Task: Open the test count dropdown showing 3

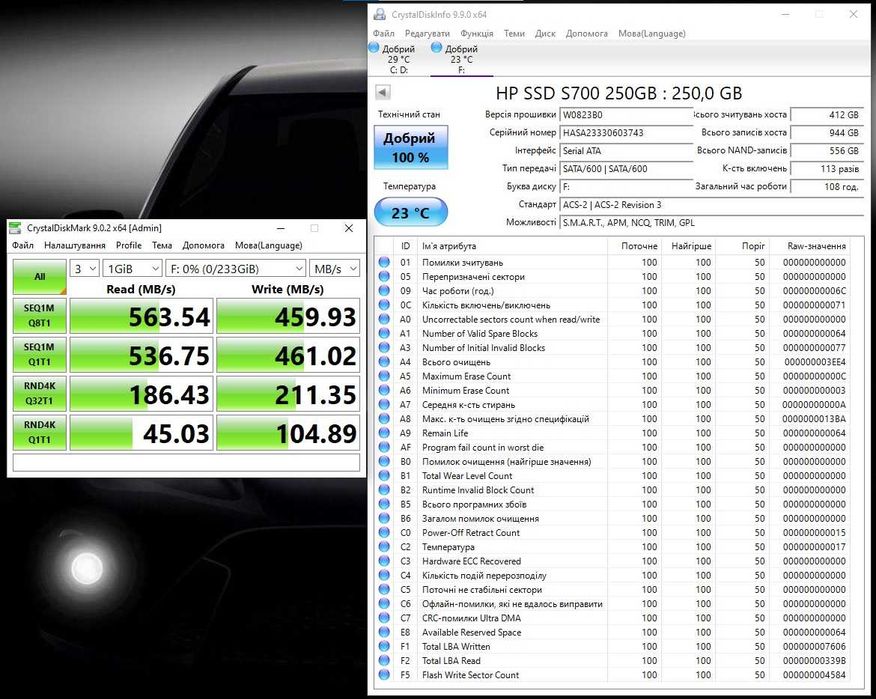Action: [84, 269]
